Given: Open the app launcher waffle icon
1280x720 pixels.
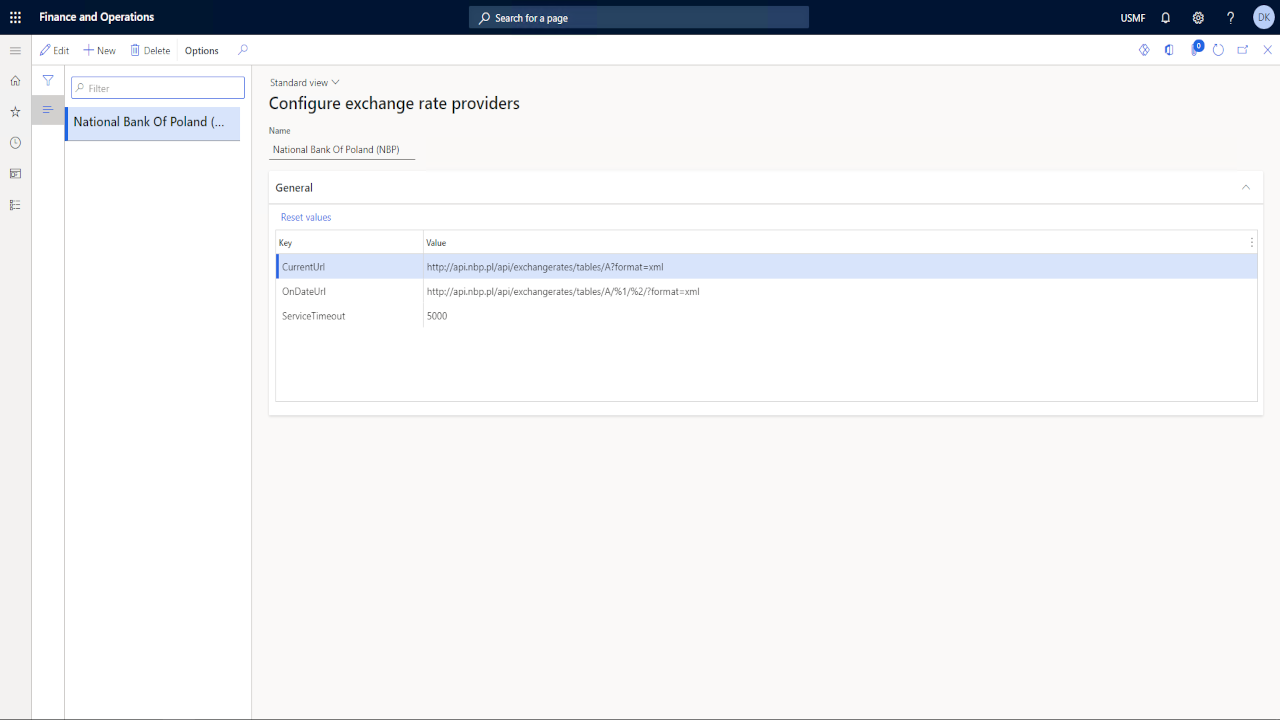Looking at the screenshot, I should pos(15,17).
